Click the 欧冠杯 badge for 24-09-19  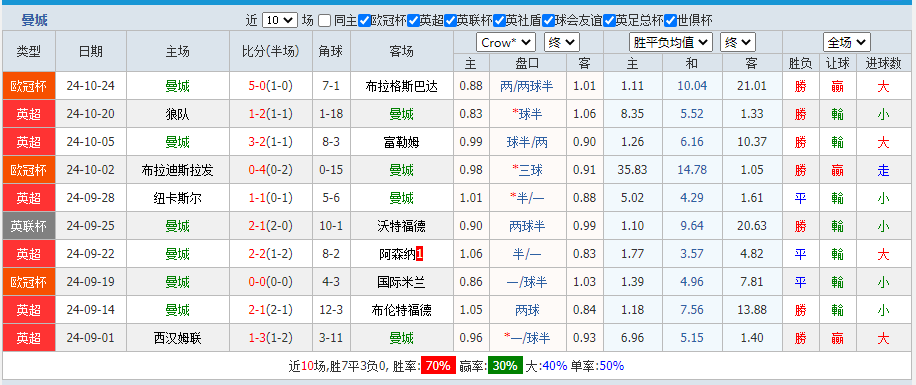(x=29, y=282)
